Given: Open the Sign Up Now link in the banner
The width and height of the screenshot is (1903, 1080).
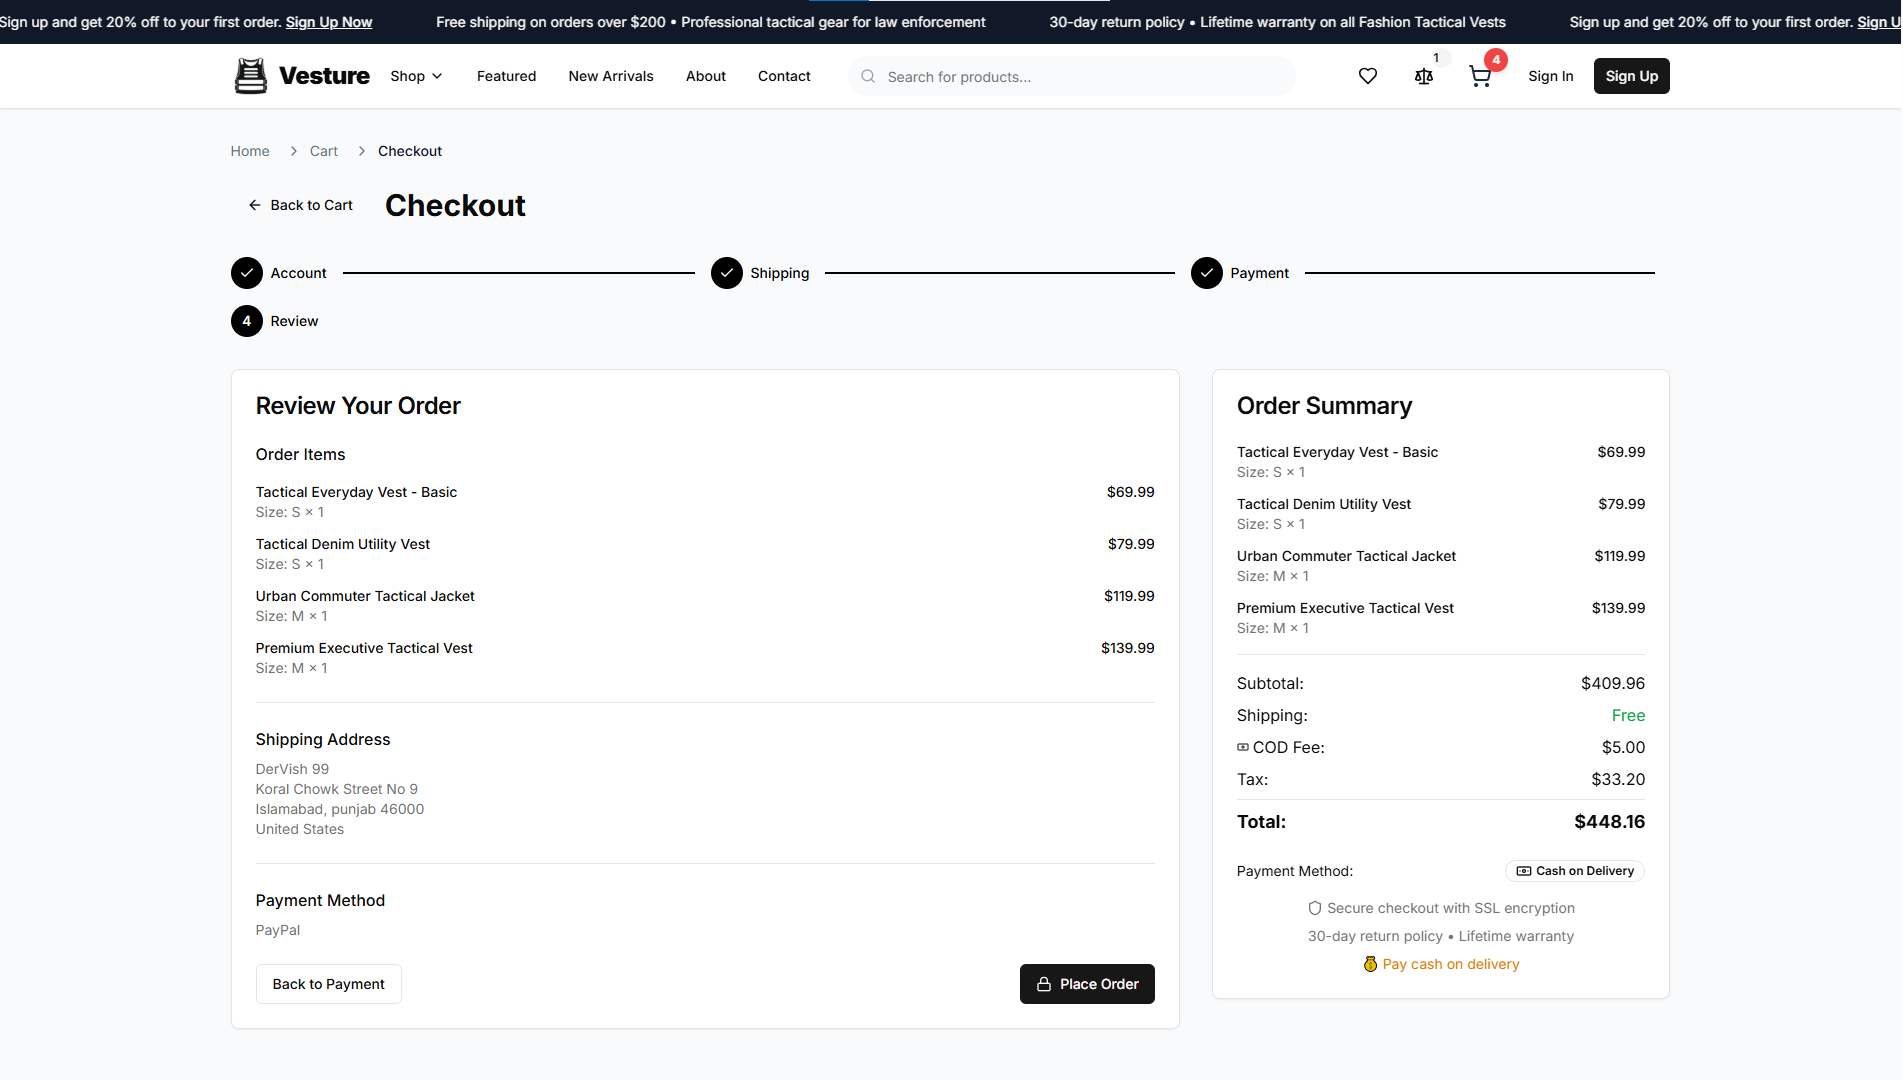Looking at the screenshot, I should 328,21.
